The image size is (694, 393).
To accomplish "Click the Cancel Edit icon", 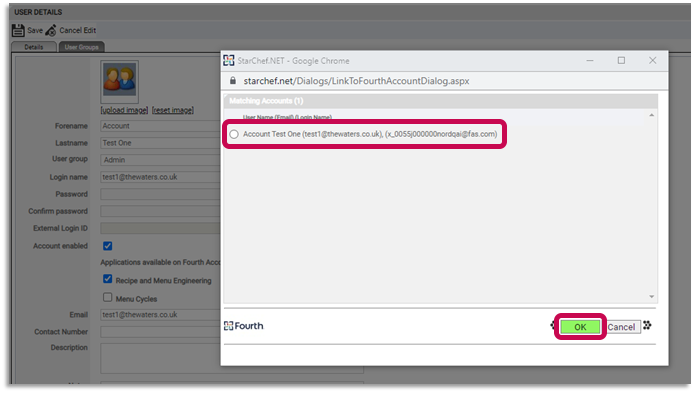I will click(x=51, y=31).
